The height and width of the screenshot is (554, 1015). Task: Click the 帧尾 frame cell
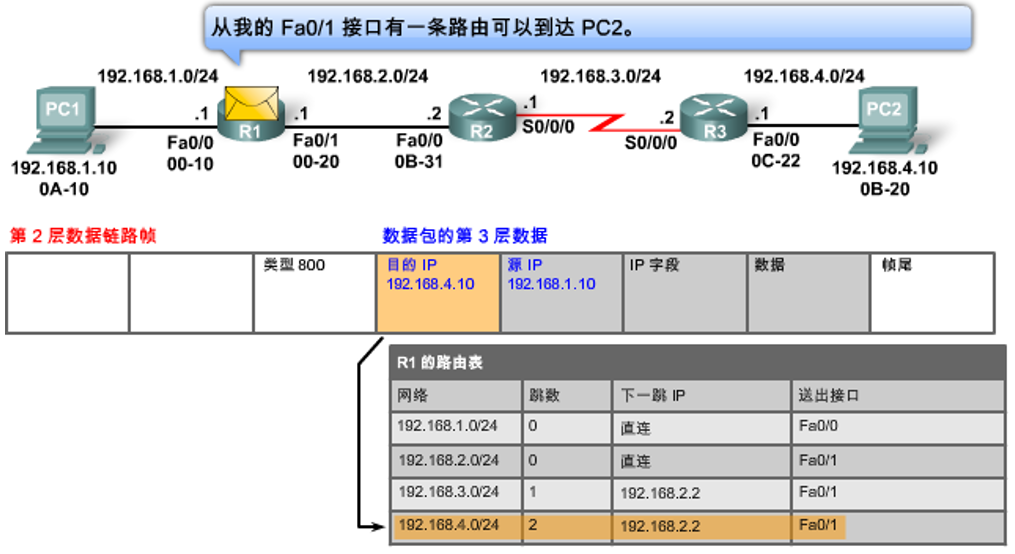coord(932,293)
